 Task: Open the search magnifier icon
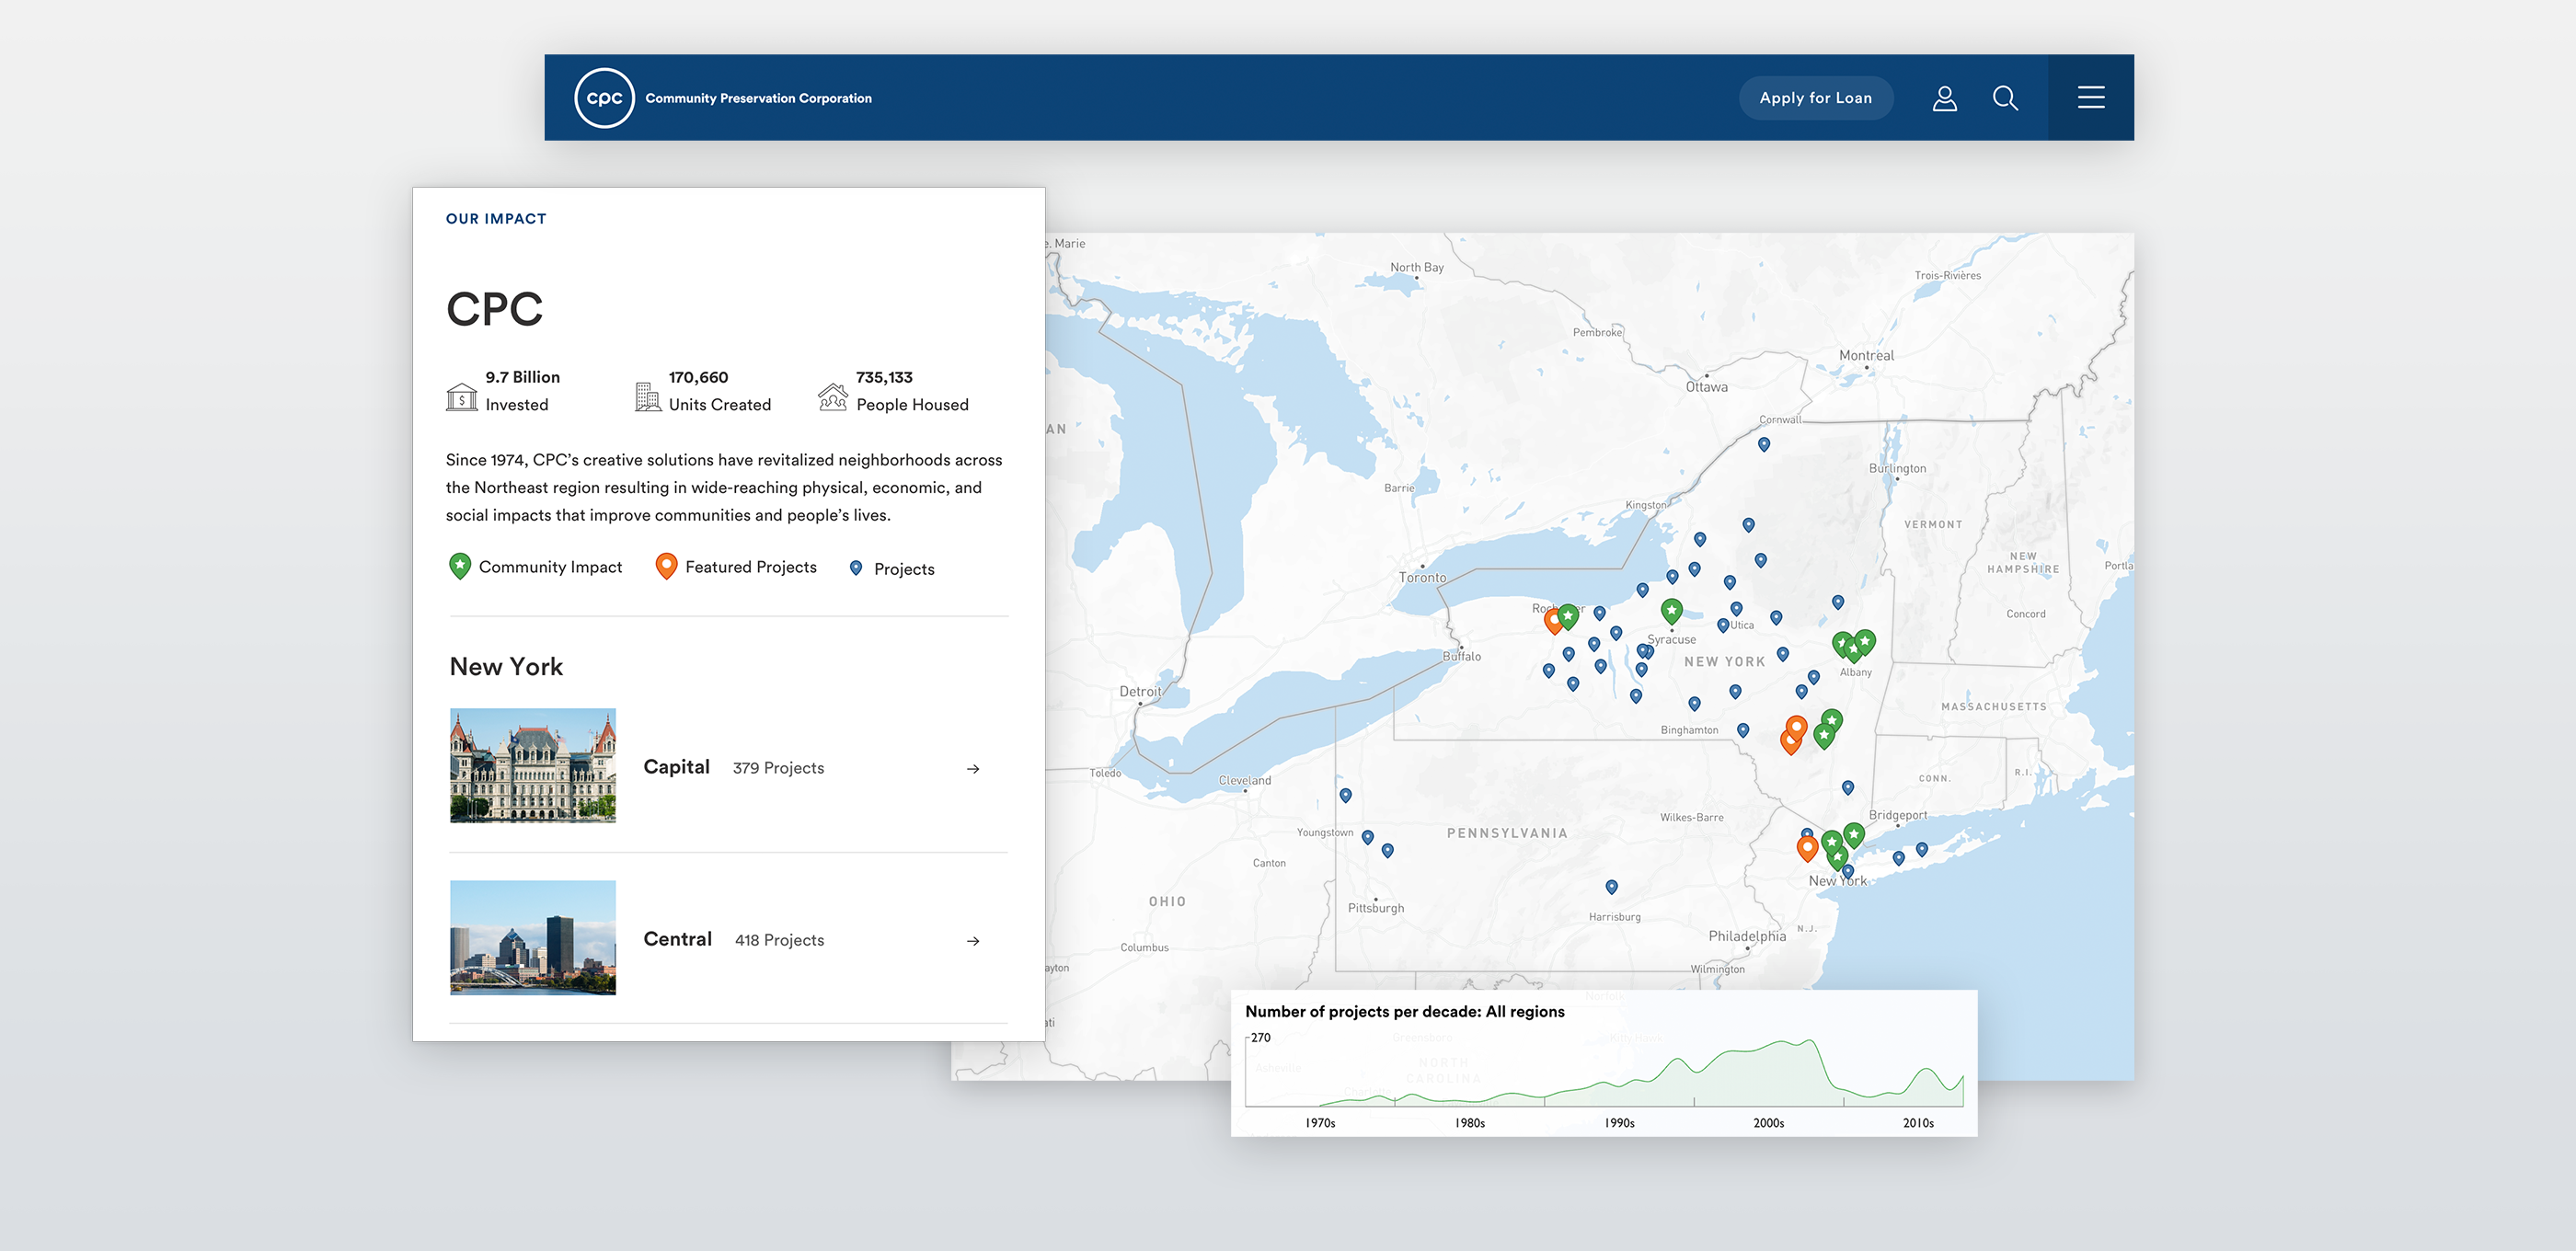(2005, 98)
